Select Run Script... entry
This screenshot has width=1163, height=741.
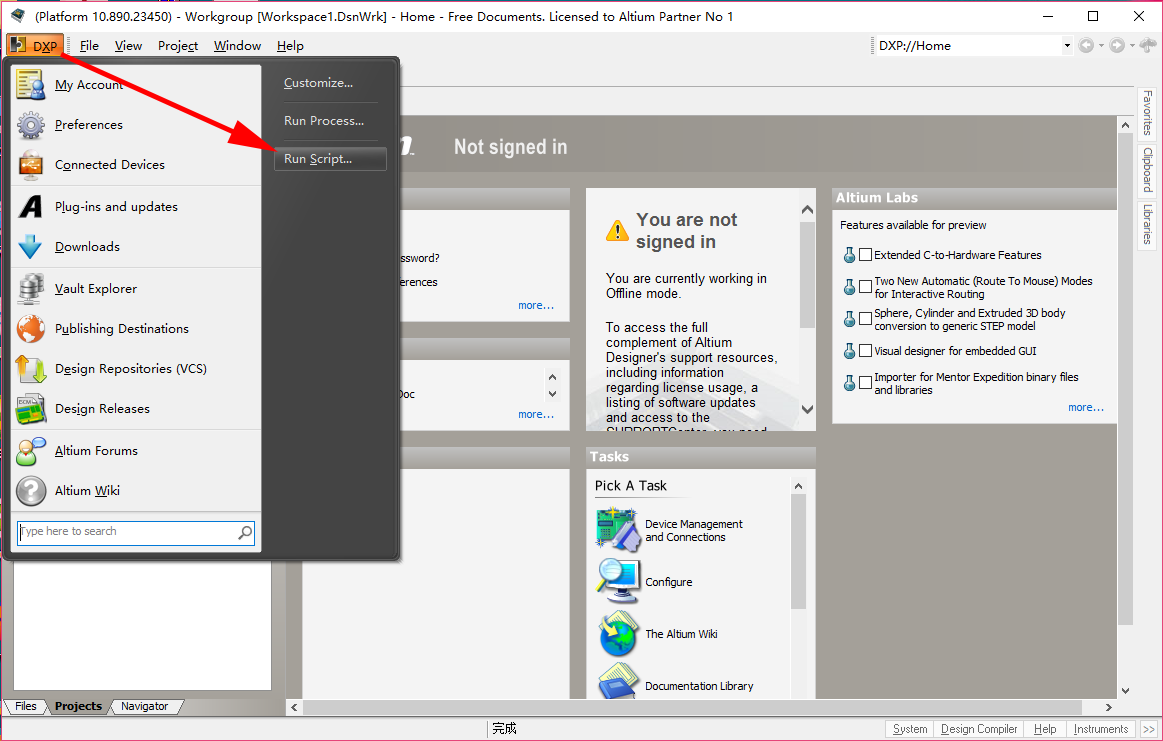click(330, 159)
